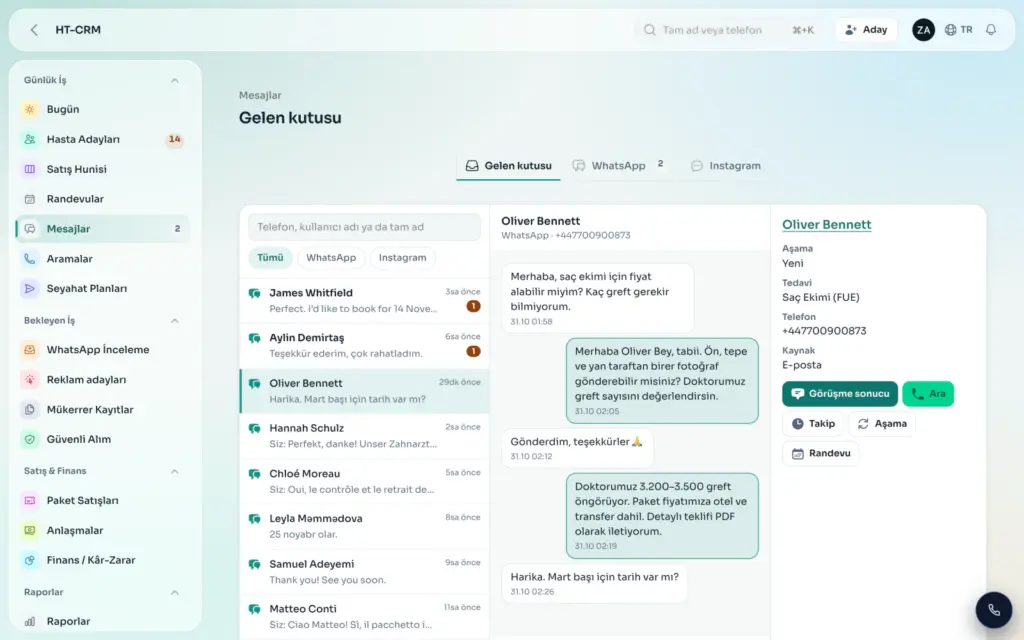Click the phone number +447700900873 under Telefon
This screenshot has height=640, width=1024.
pyautogui.click(x=824, y=331)
